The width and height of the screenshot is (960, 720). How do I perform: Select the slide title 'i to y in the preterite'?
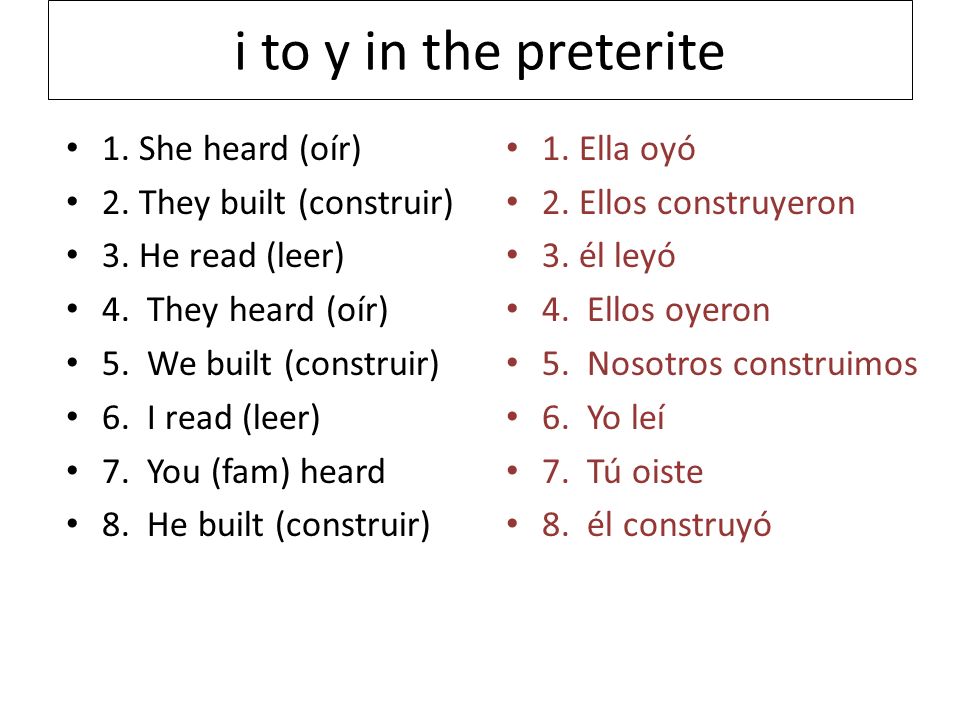(480, 53)
